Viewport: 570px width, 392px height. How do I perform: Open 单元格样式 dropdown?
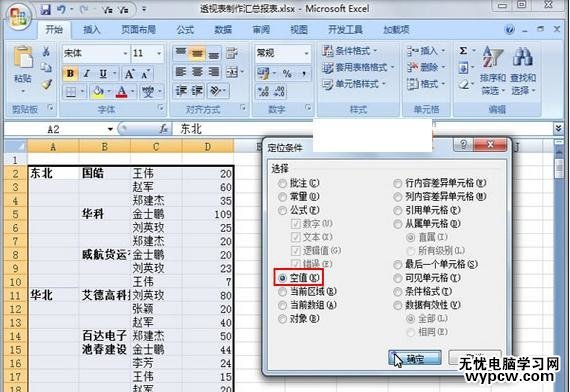click(354, 84)
